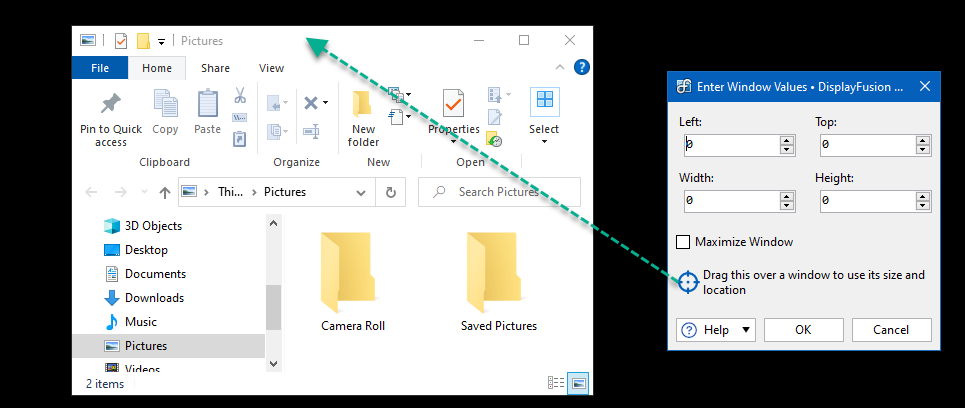Open the File menu tab

(100, 68)
